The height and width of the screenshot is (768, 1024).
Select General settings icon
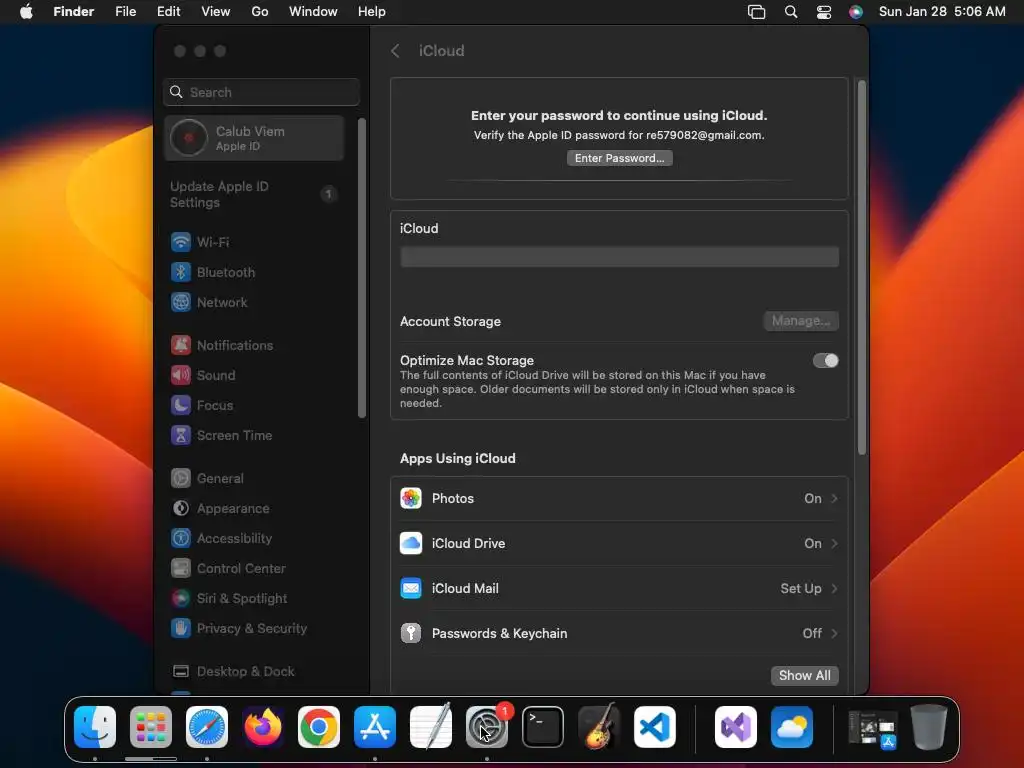pos(181,479)
